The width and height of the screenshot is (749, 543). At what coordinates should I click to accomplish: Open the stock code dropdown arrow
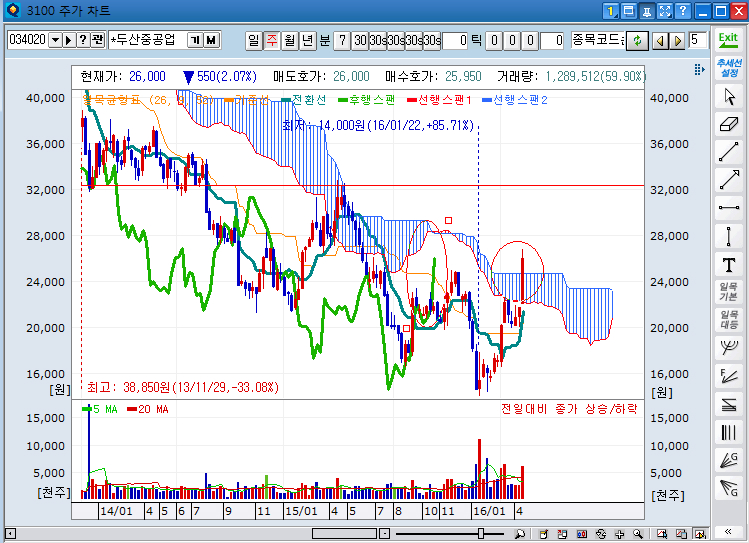point(55,40)
